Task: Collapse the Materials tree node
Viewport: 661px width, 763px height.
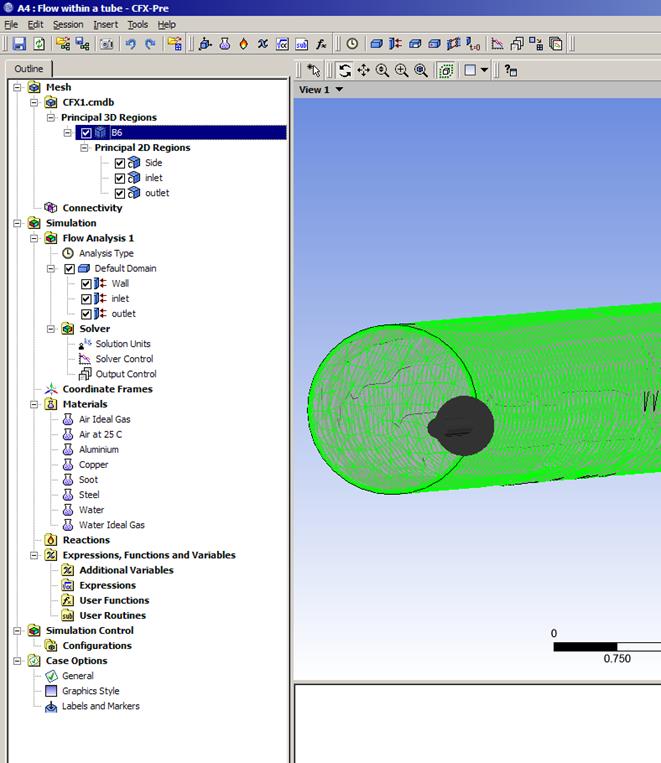Action: pos(35,405)
